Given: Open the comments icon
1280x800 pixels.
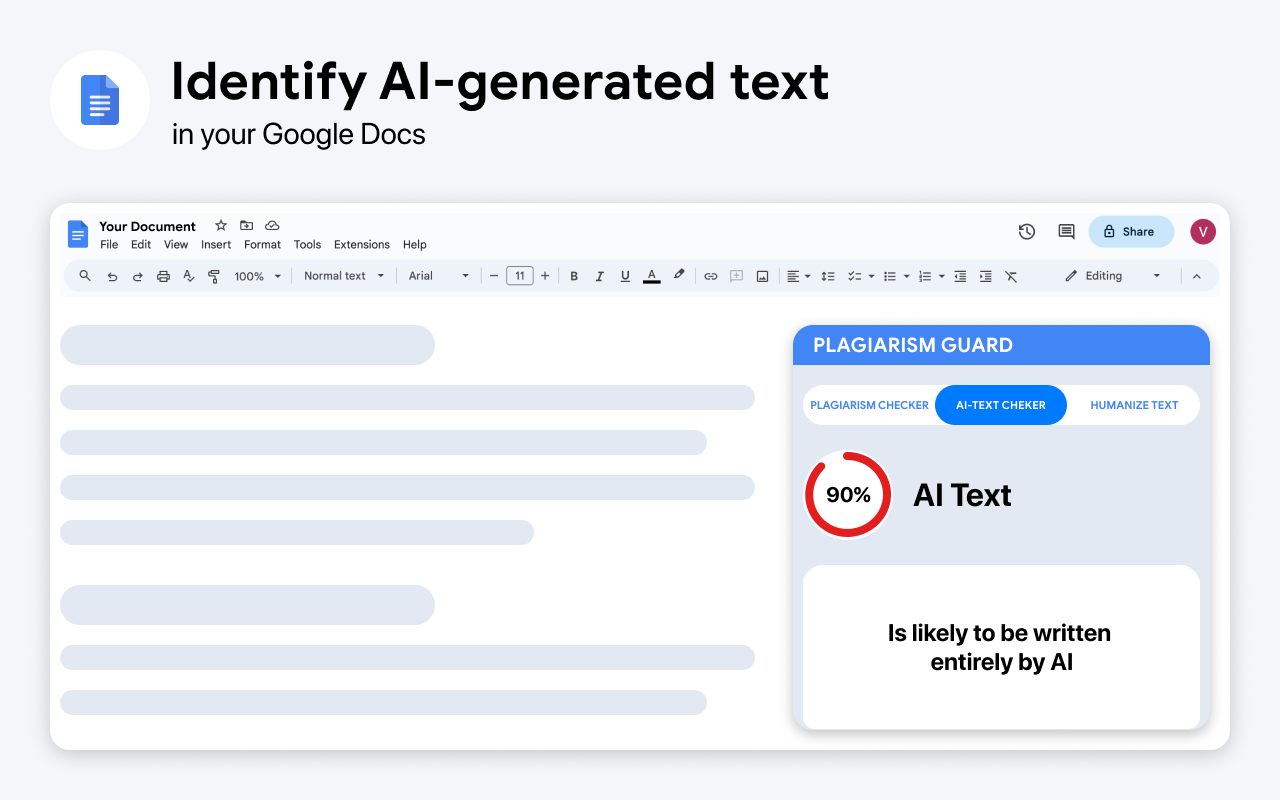Looking at the screenshot, I should (x=1067, y=232).
